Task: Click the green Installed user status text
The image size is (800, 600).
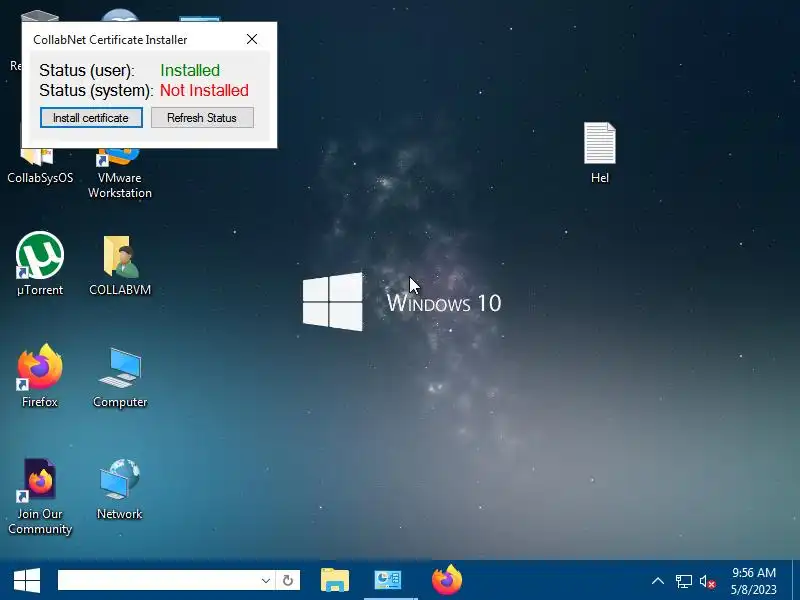Action: [190, 70]
